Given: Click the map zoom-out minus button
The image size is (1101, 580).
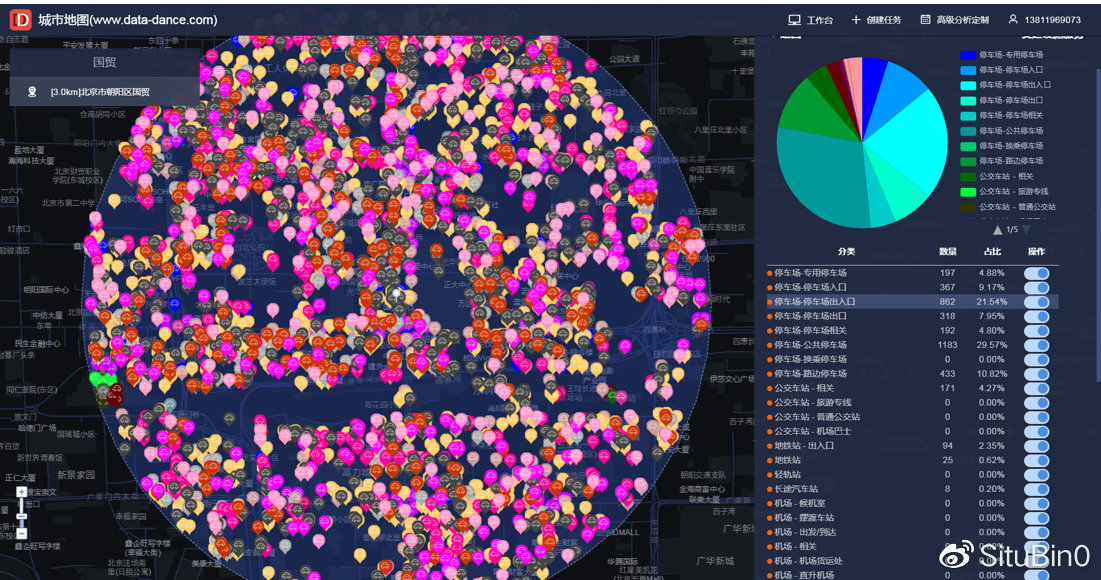Looking at the screenshot, I should point(22,534).
